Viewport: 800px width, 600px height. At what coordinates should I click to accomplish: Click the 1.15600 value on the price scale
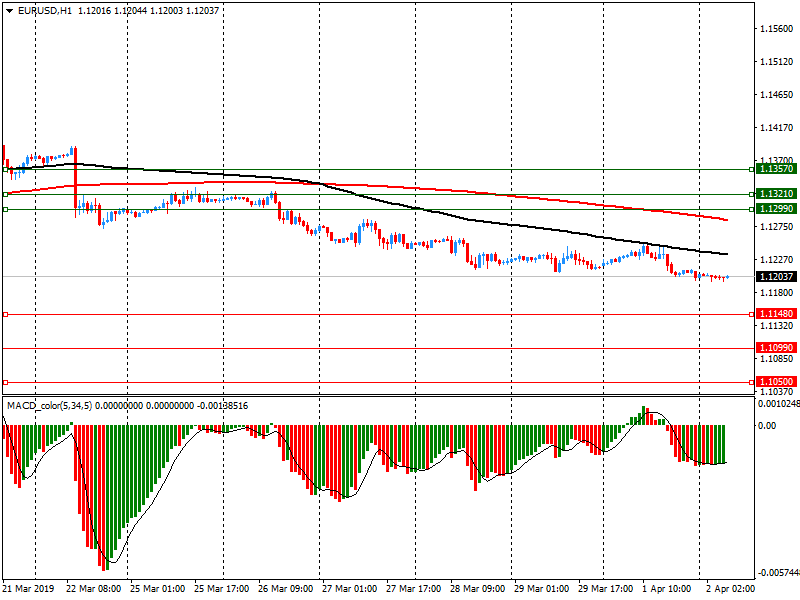pos(777,29)
